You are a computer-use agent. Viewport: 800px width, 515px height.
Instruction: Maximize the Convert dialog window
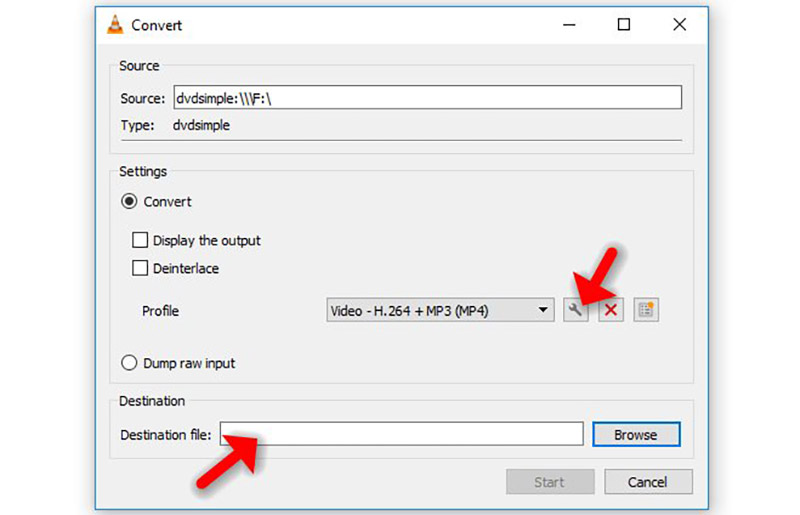tap(624, 25)
